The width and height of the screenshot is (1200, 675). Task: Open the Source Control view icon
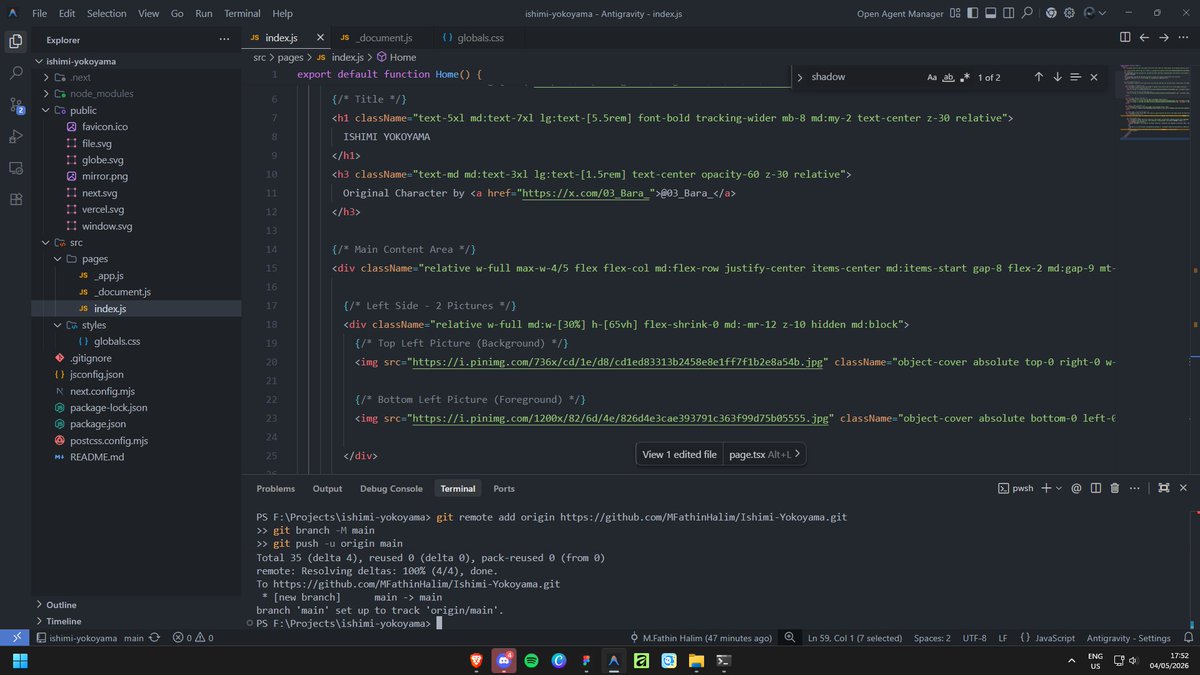tap(15, 104)
